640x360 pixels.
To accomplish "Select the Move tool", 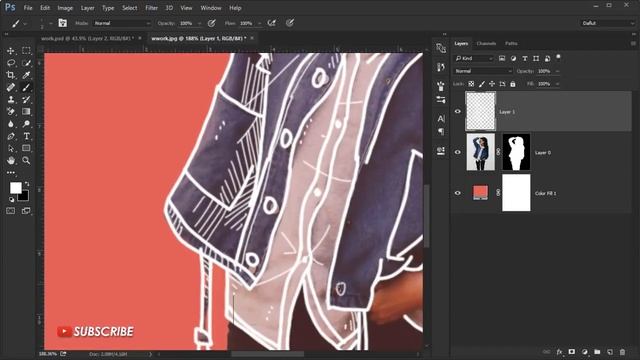I will (x=11, y=51).
